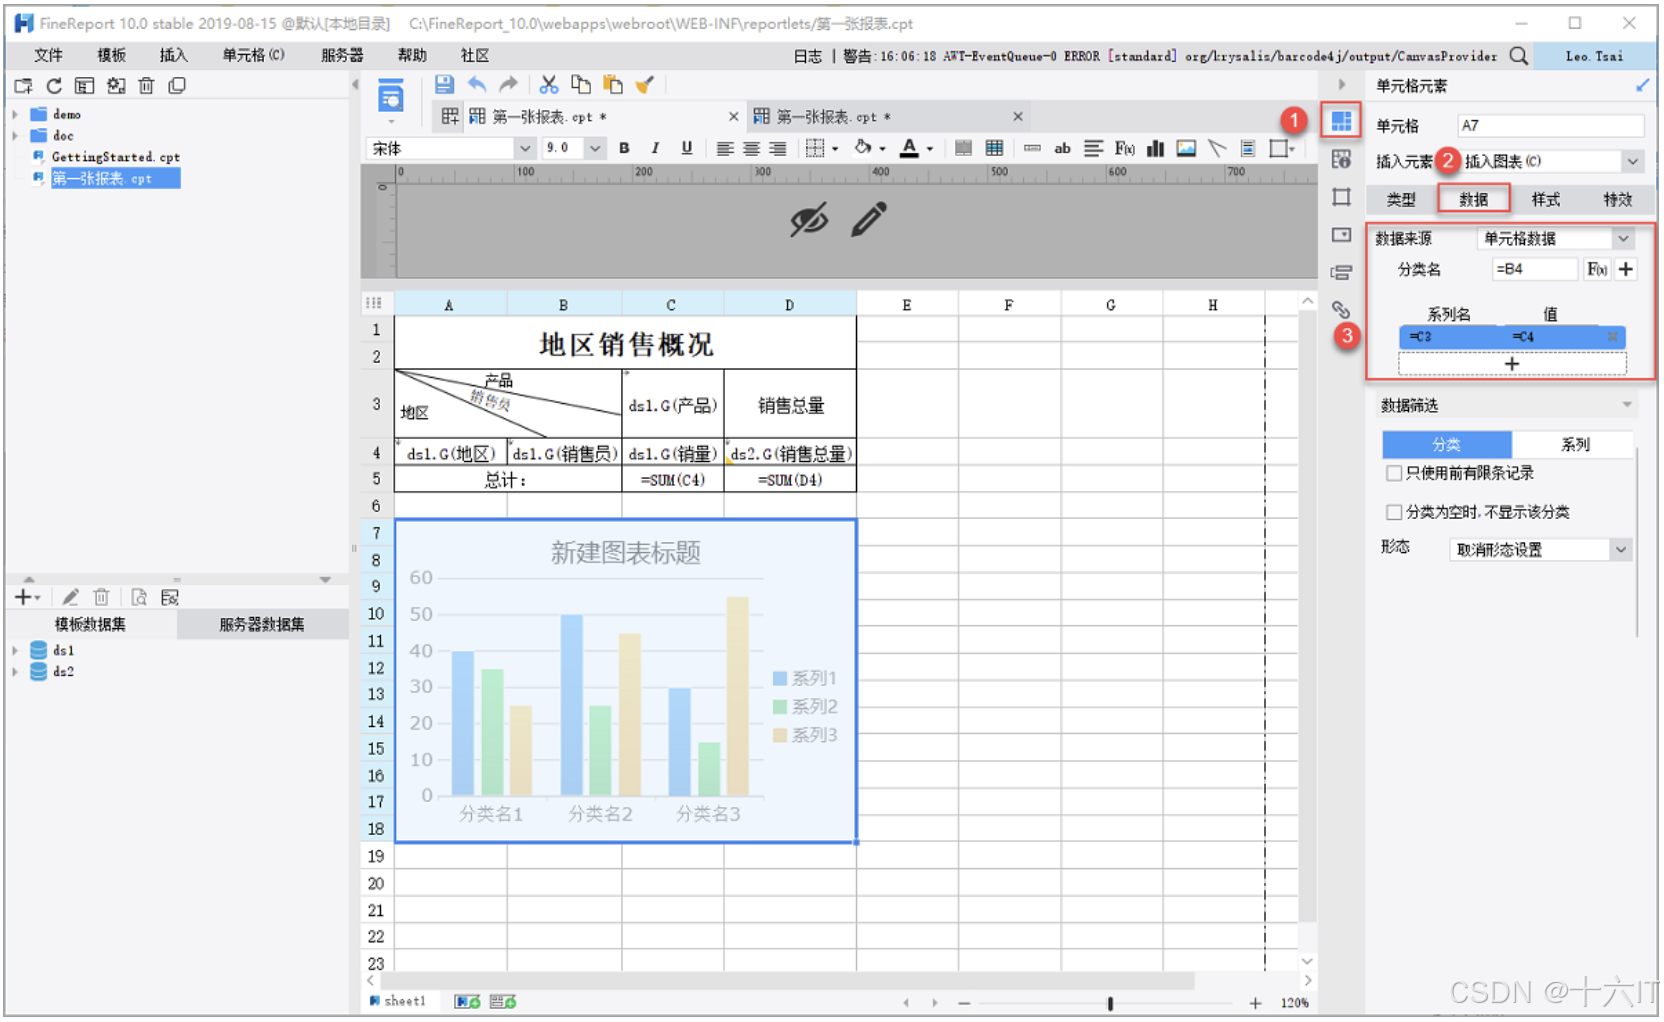
Task: Click the Redo arrow icon
Action: click(509, 85)
